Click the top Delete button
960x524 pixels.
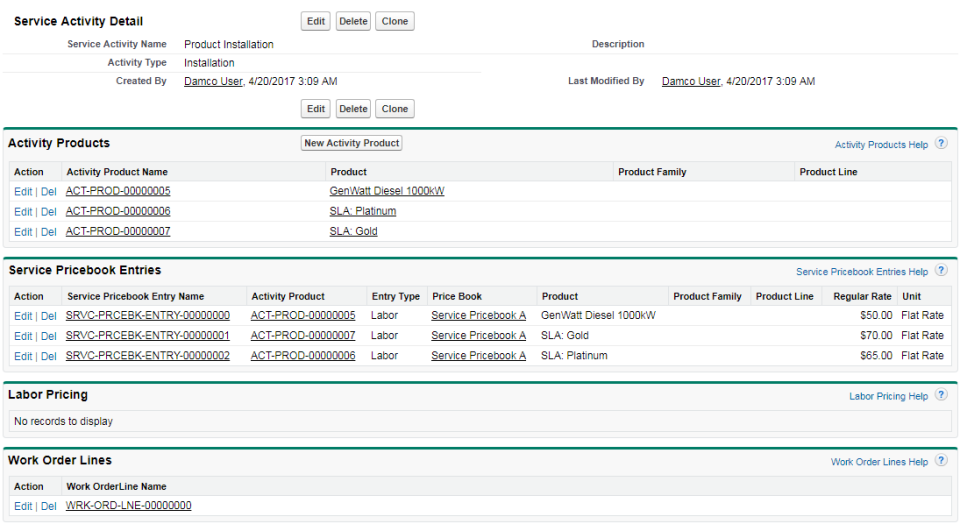pyautogui.click(x=353, y=21)
